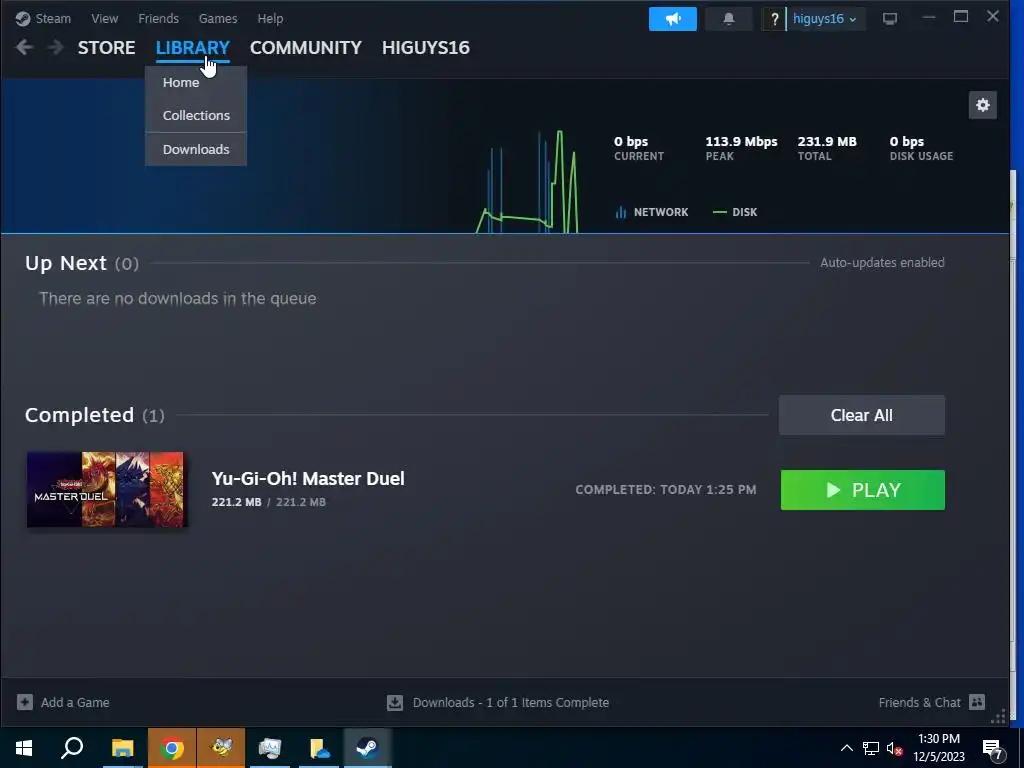Viewport: 1024px width, 768px height.
Task: Click the download tray icon in status bar
Action: point(394,702)
